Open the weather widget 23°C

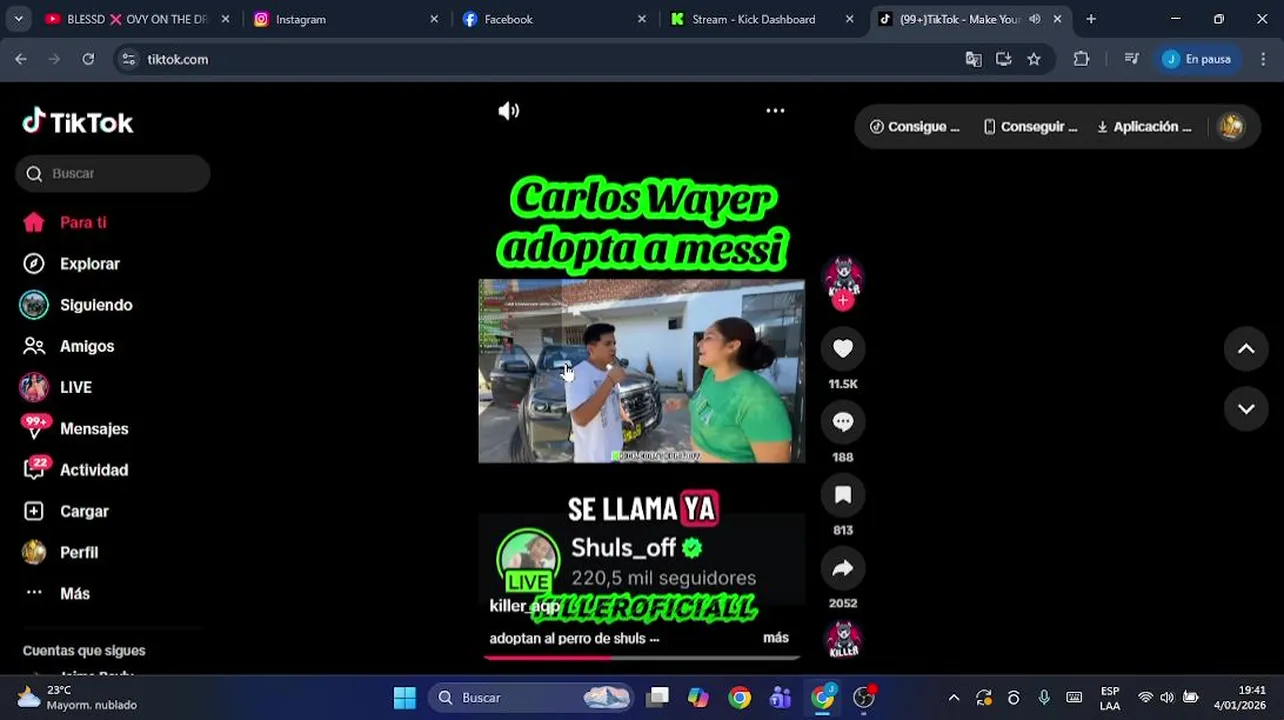tap(78, 698)
